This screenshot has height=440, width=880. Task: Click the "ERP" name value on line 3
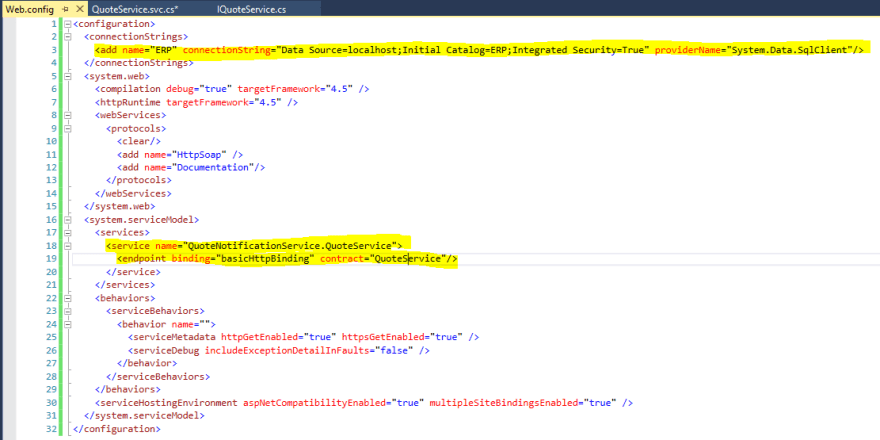(162, 50)
